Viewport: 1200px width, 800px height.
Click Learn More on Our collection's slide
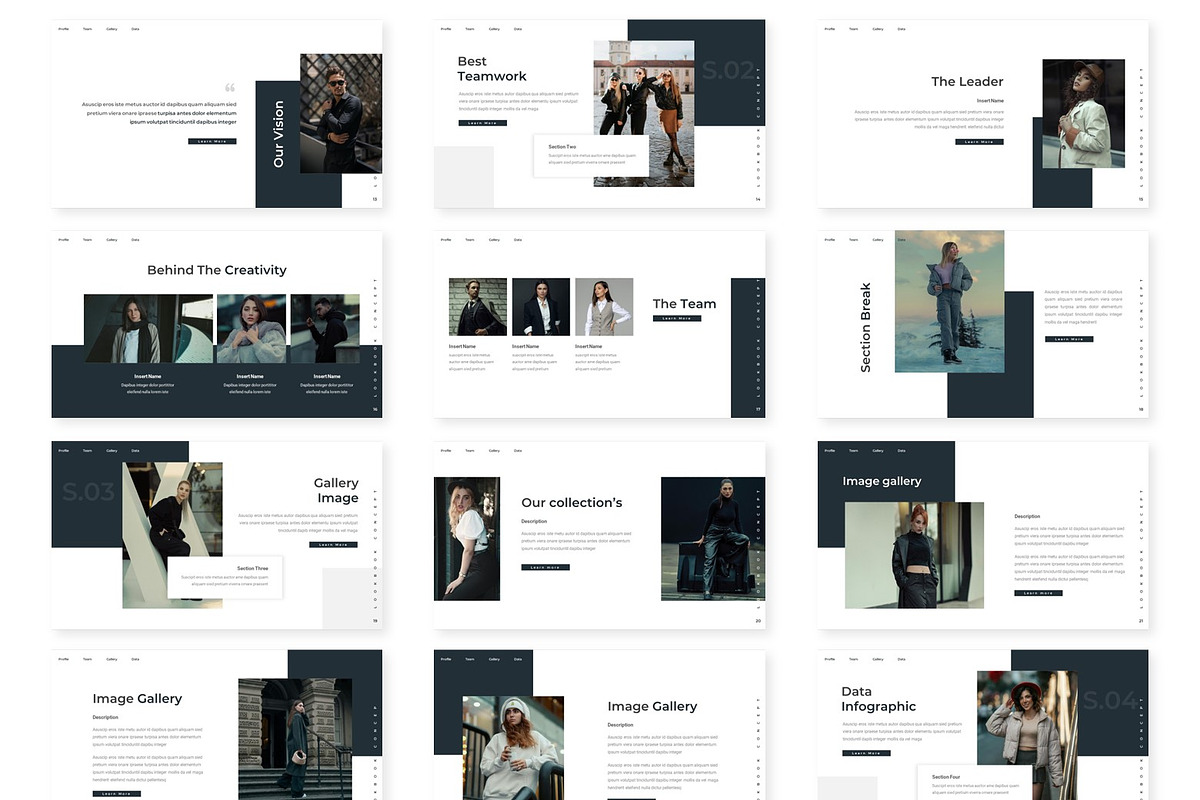(x=546, y=567)
